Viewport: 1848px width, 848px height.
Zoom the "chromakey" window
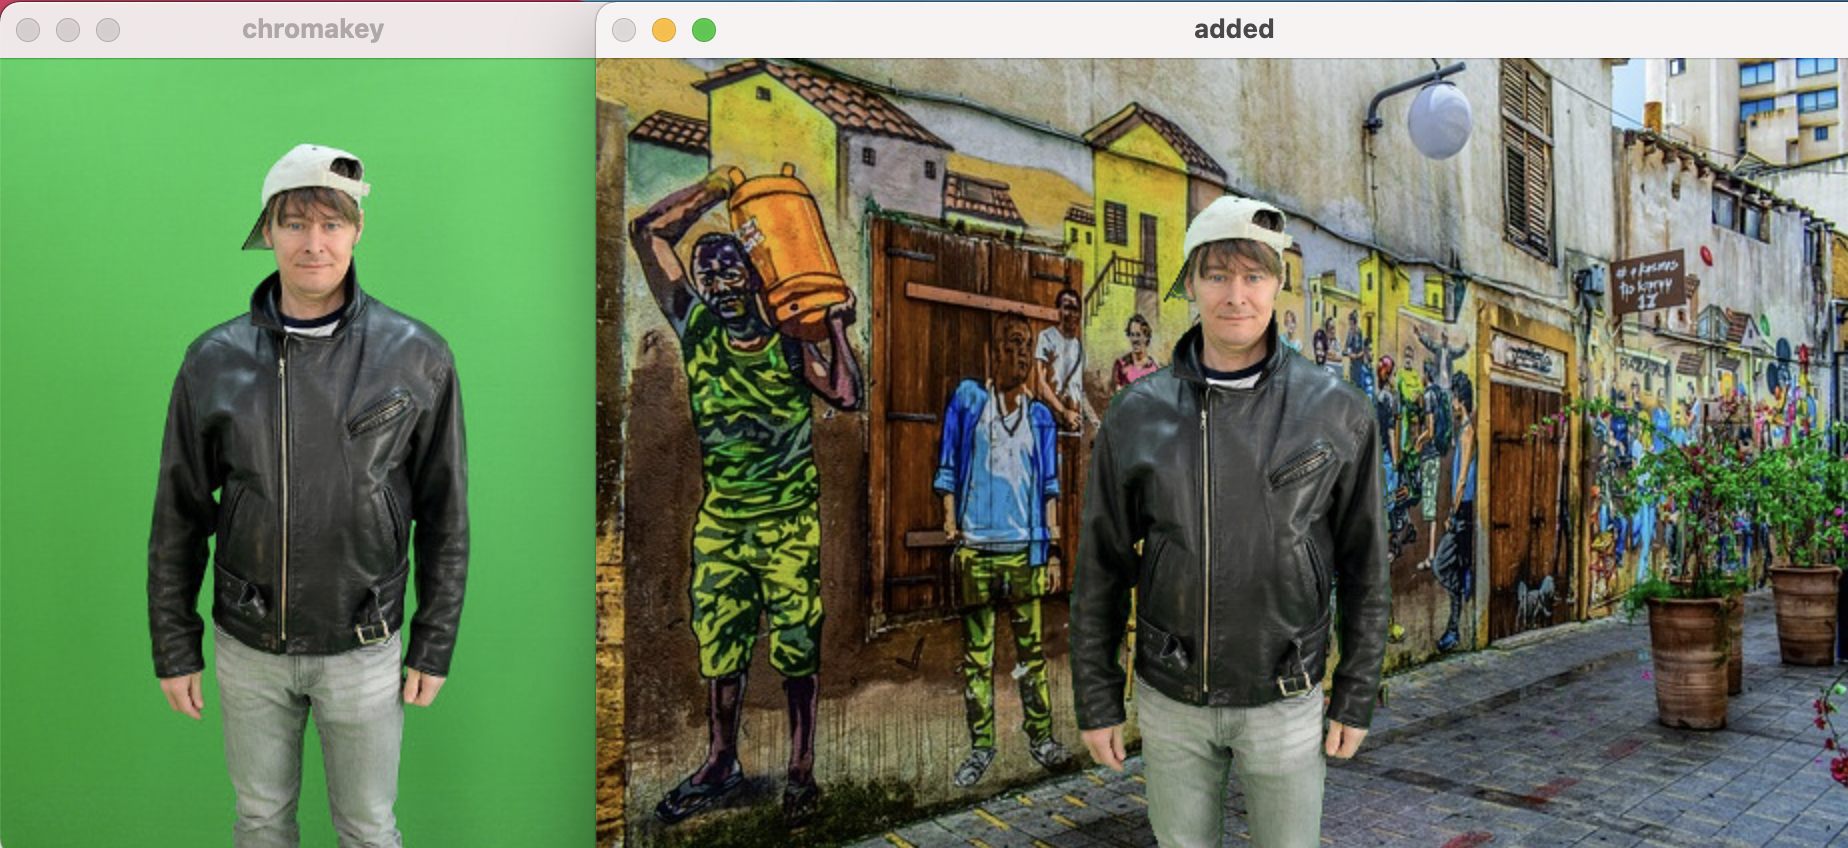(x=108, y=30)
